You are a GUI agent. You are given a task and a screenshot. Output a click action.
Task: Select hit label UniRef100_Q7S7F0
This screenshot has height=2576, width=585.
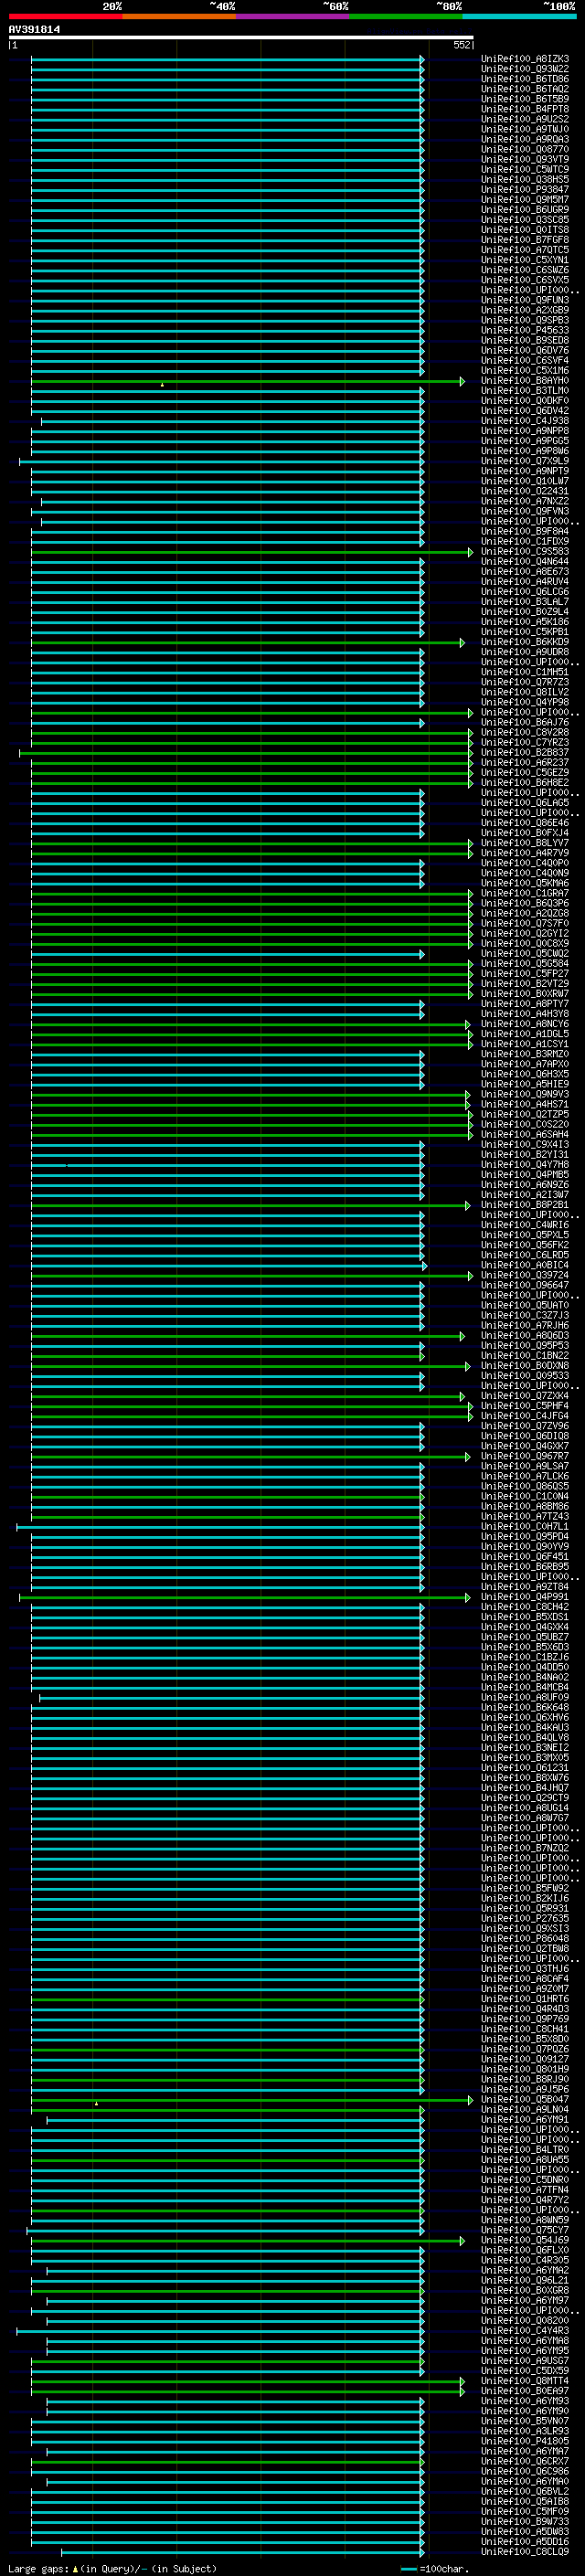525,923
